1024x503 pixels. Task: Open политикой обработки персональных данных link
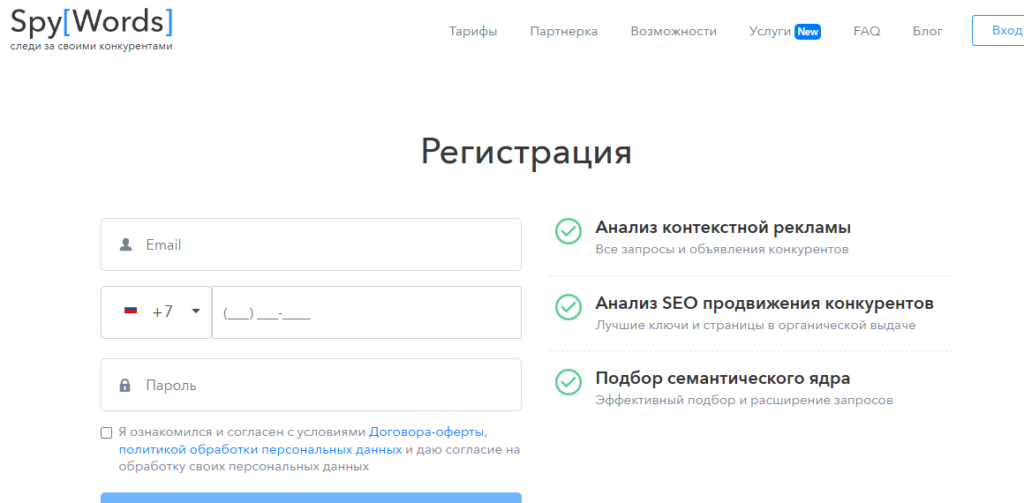(260, 449)
